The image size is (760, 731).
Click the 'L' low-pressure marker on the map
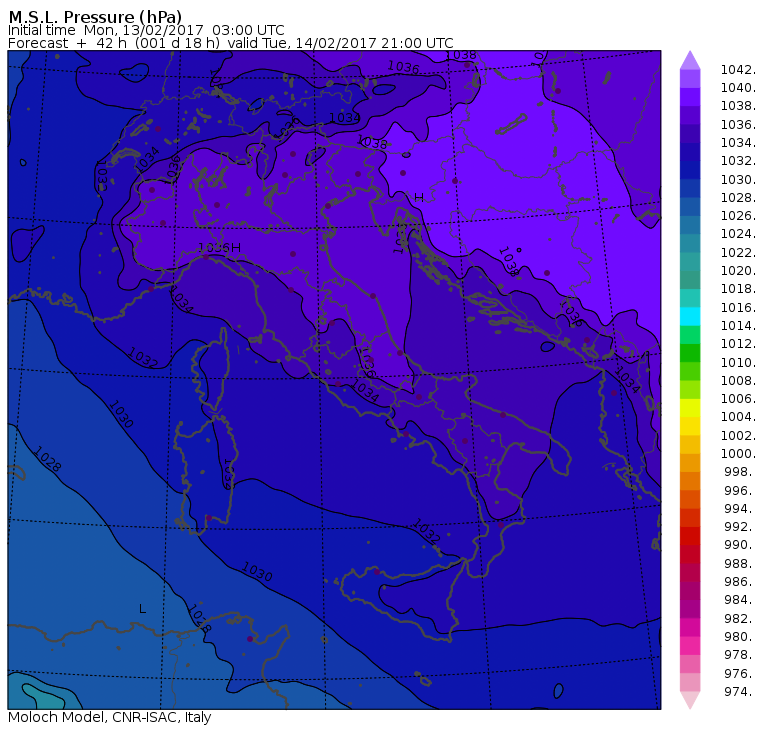[x=142, y=609]
